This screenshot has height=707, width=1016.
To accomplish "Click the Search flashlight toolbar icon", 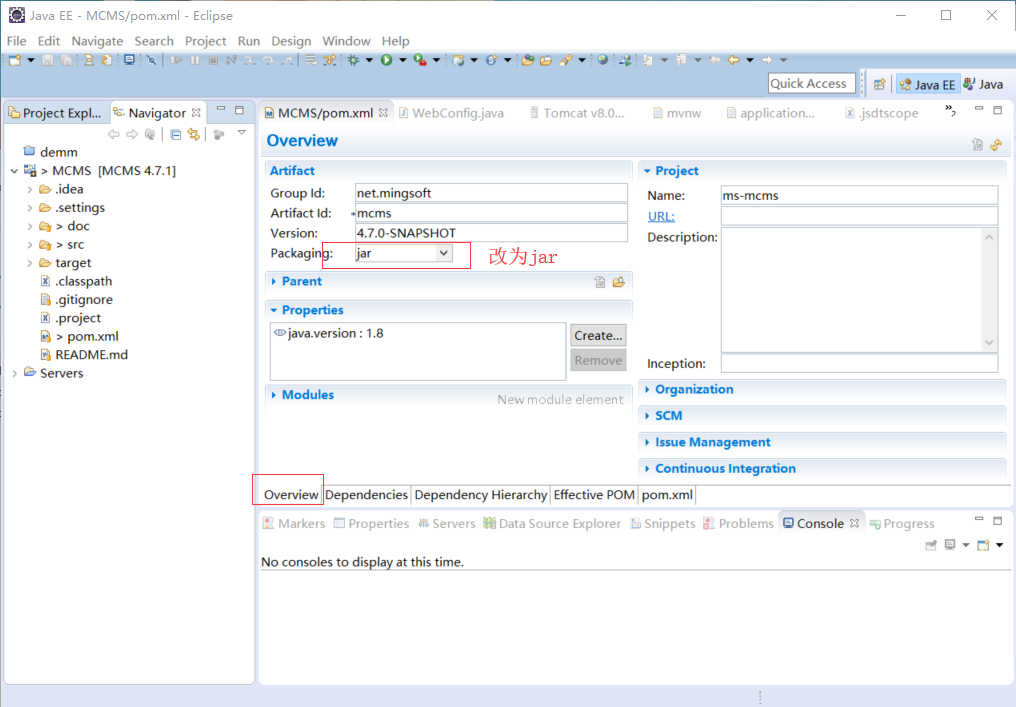I will click(566, 60).
